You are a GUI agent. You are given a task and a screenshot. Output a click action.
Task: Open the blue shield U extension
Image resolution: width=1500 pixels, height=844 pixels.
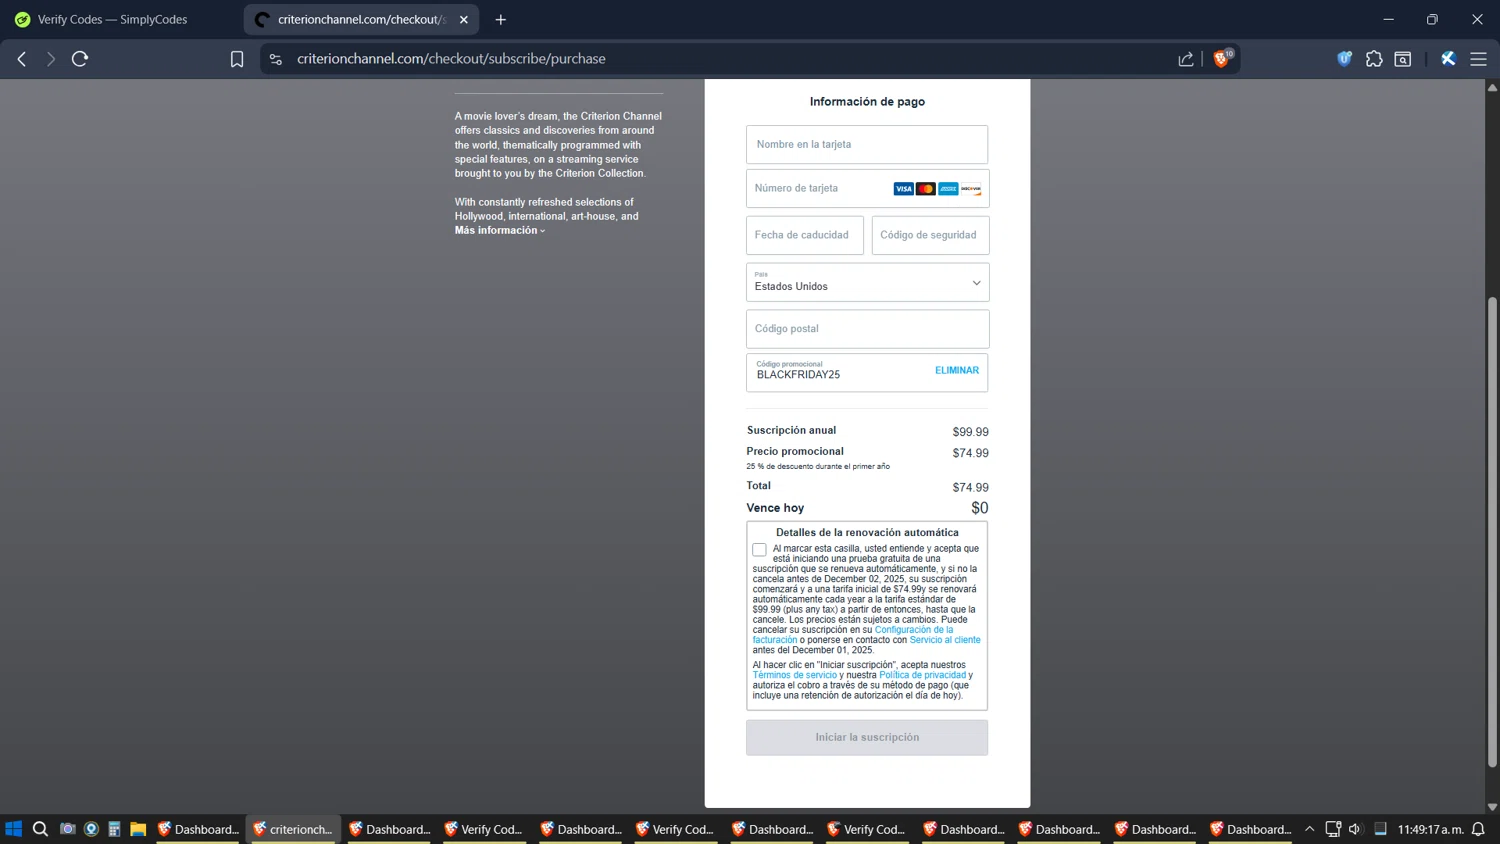pos(1345,59)
